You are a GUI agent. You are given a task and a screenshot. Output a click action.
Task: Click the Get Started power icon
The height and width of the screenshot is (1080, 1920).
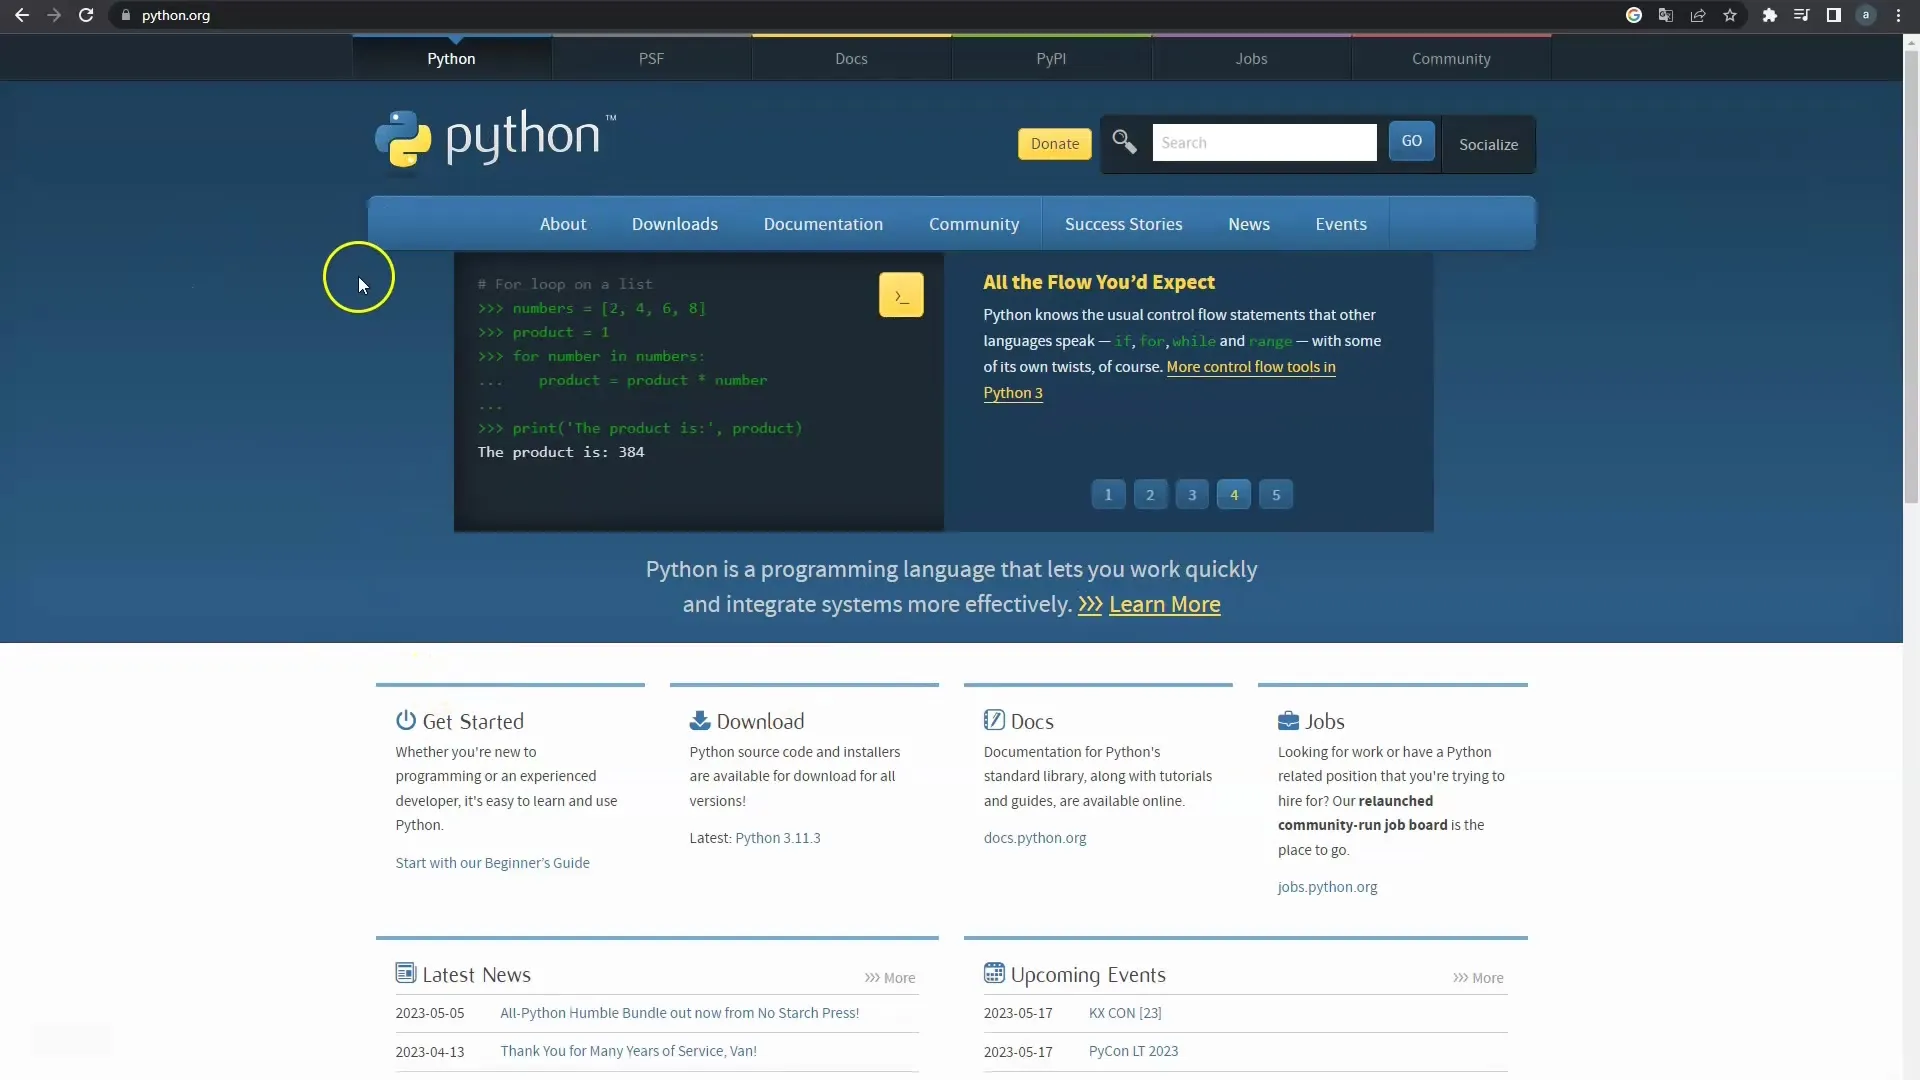tap(405, 720)
